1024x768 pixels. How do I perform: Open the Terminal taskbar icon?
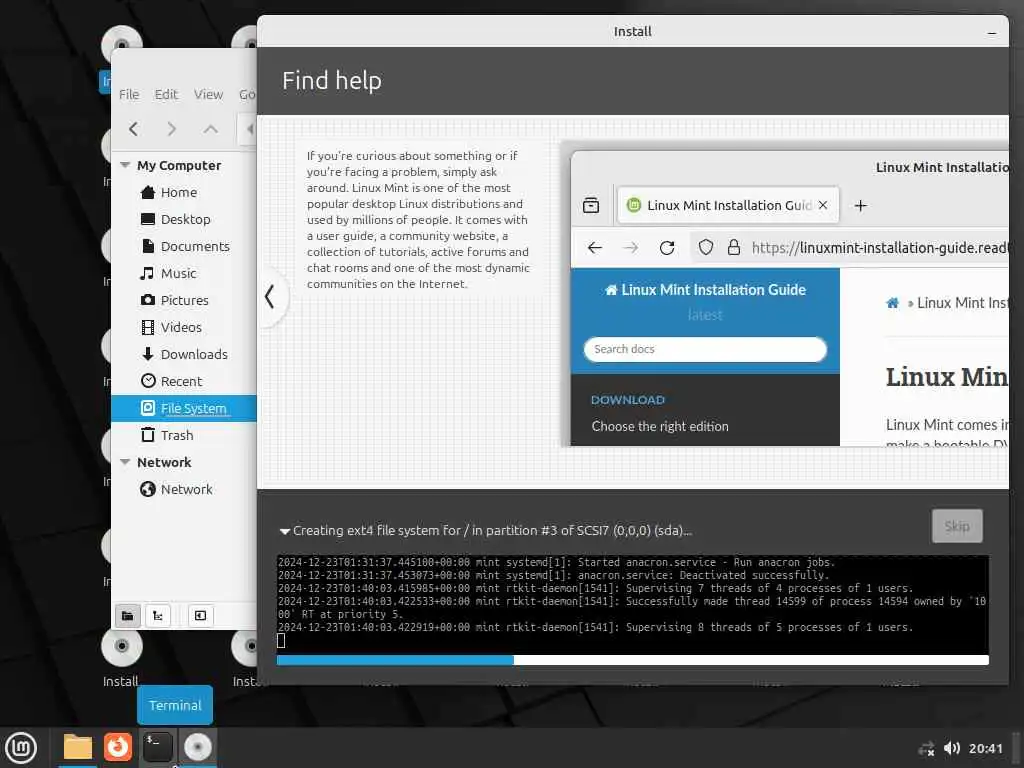[157, 747]
